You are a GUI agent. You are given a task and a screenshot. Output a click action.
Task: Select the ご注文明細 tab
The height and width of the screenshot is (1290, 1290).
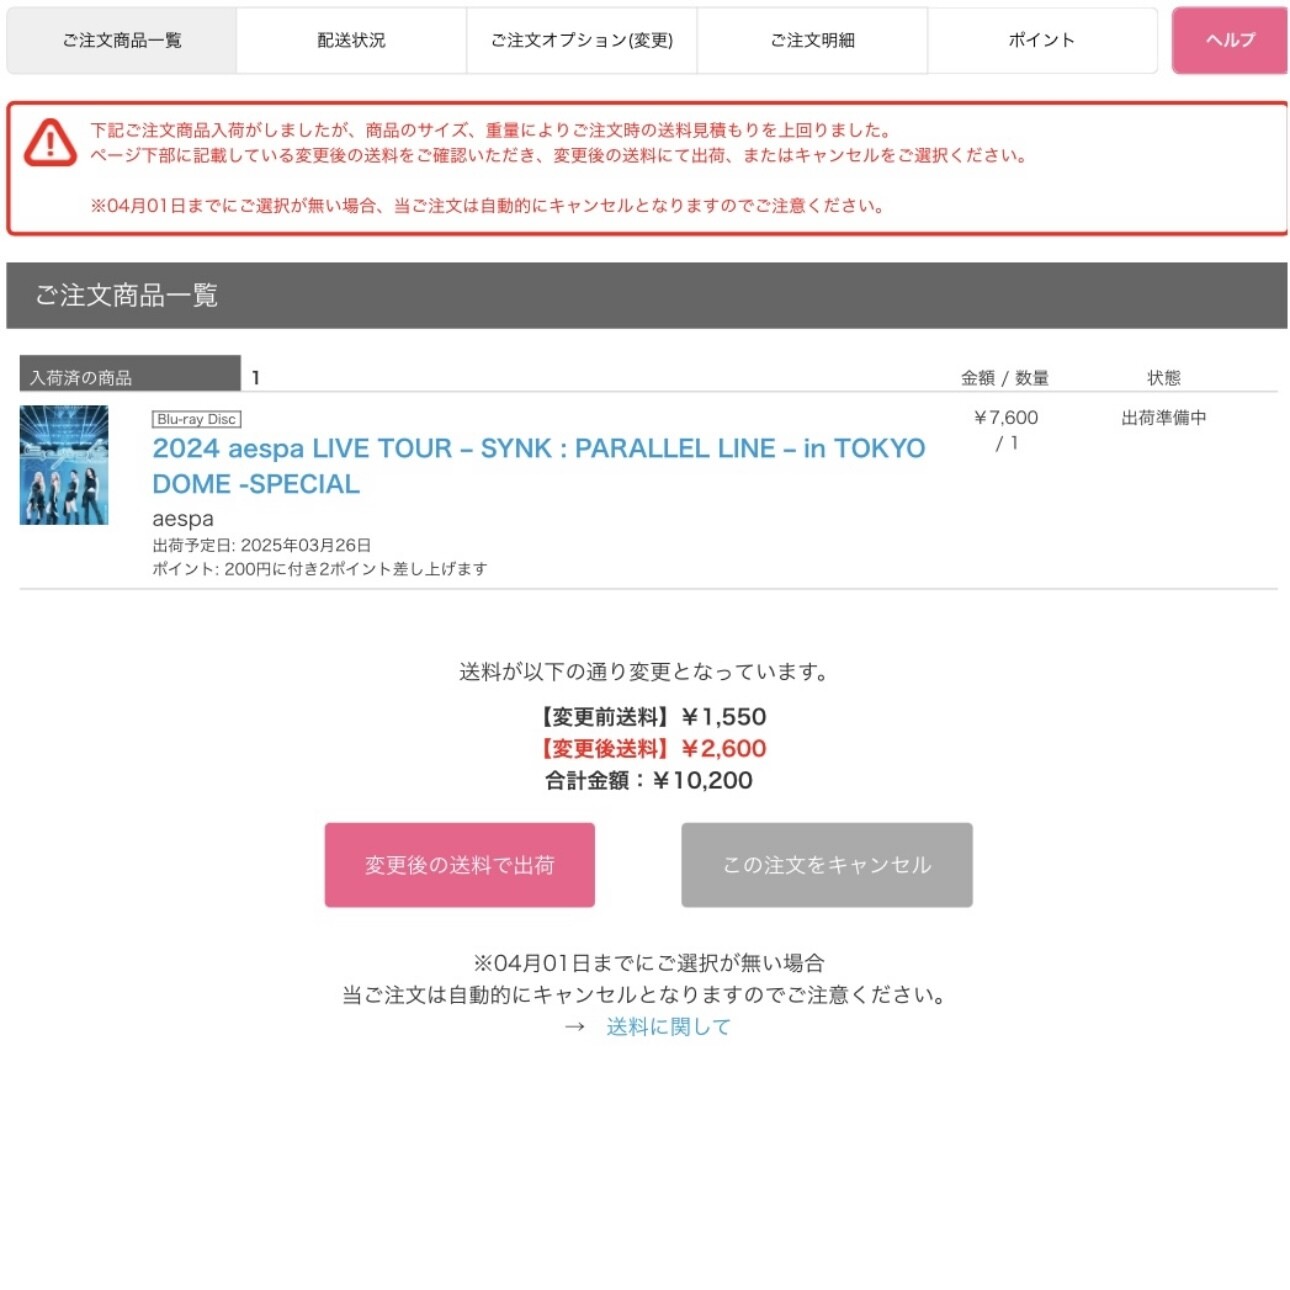812,40
